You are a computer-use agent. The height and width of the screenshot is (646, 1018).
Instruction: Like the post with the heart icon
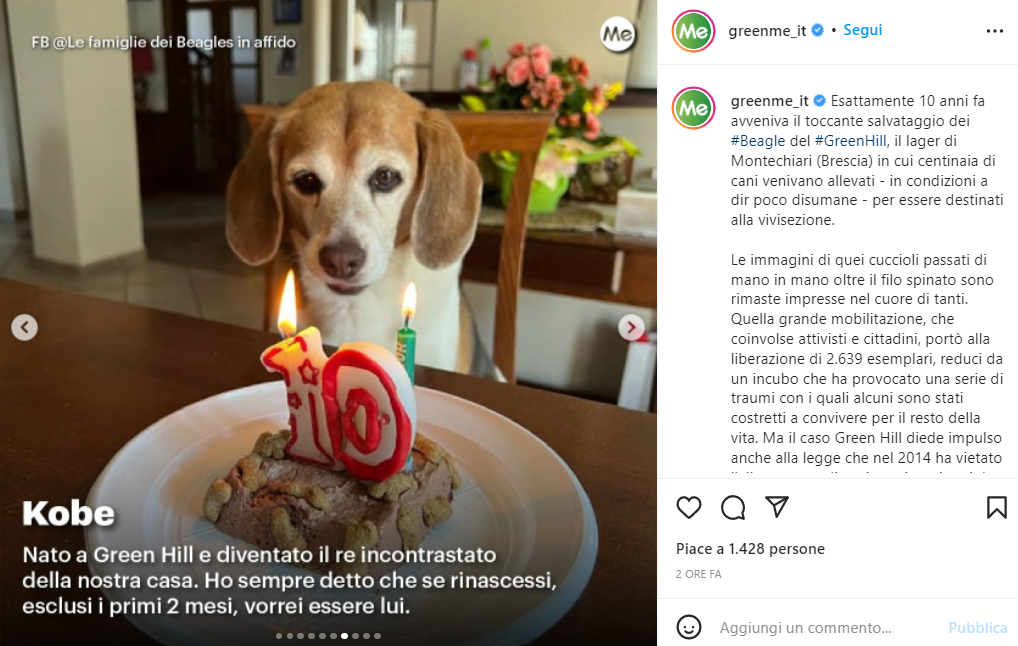tap(689, 507)
